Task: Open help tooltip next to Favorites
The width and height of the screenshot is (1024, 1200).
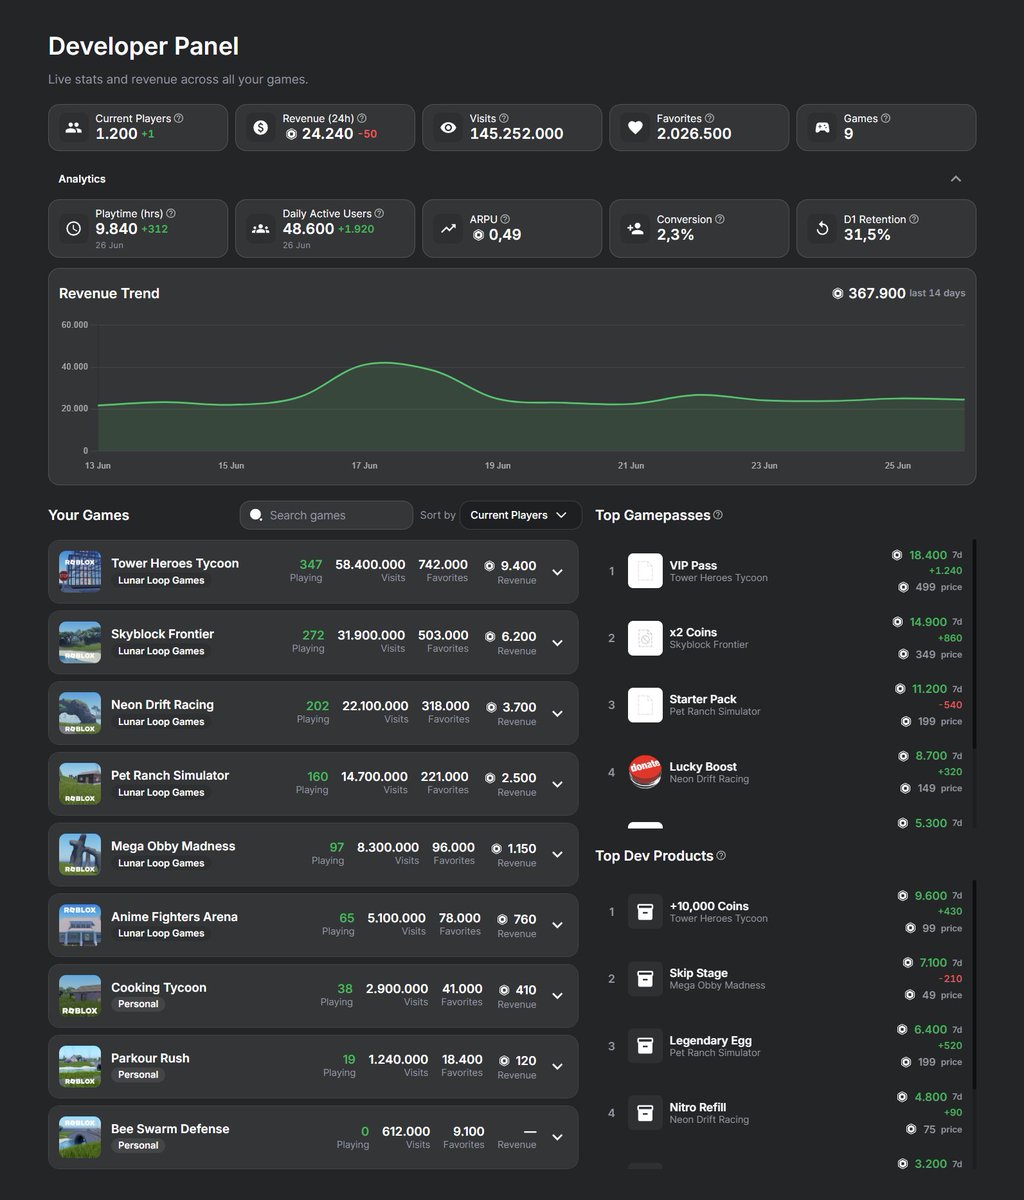Action: click(x=709, y=118)
